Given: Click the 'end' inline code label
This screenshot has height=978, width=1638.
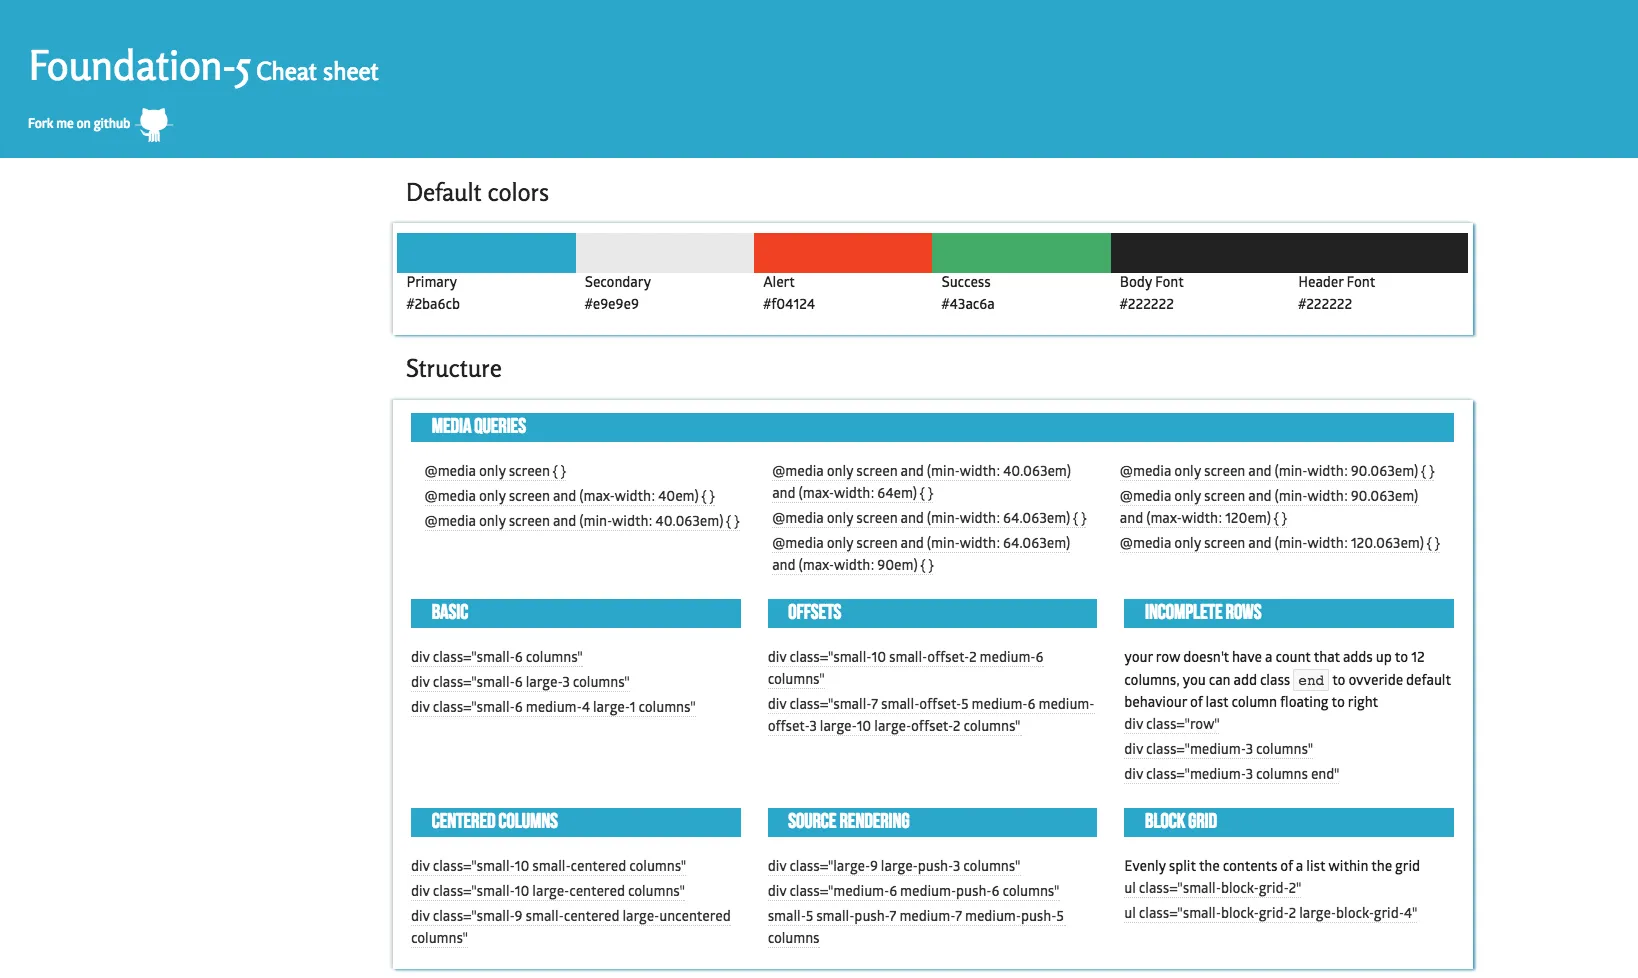Looking at the screenshot, I should (1311, 680).
